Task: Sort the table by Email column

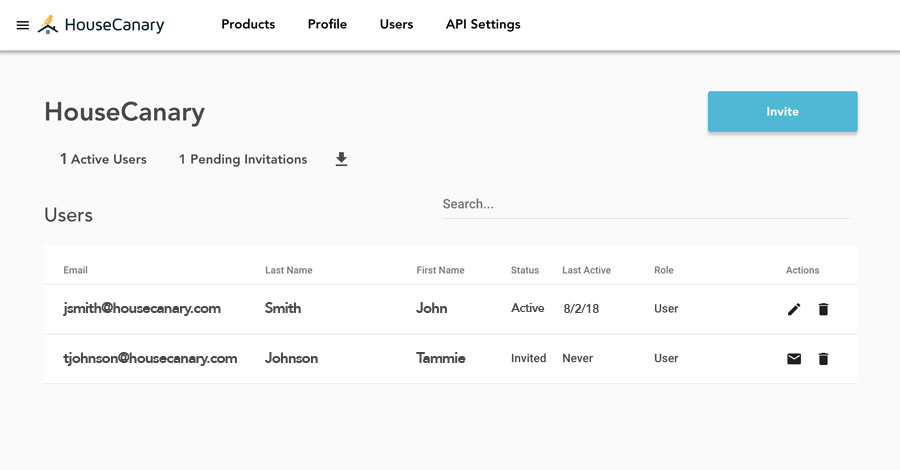Action: click(x=76, y=270)
